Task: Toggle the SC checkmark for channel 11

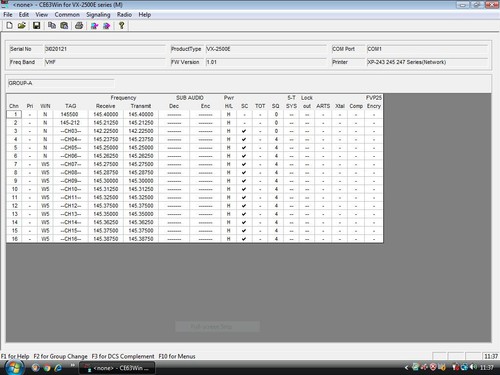Action: [x=244, y=197]
